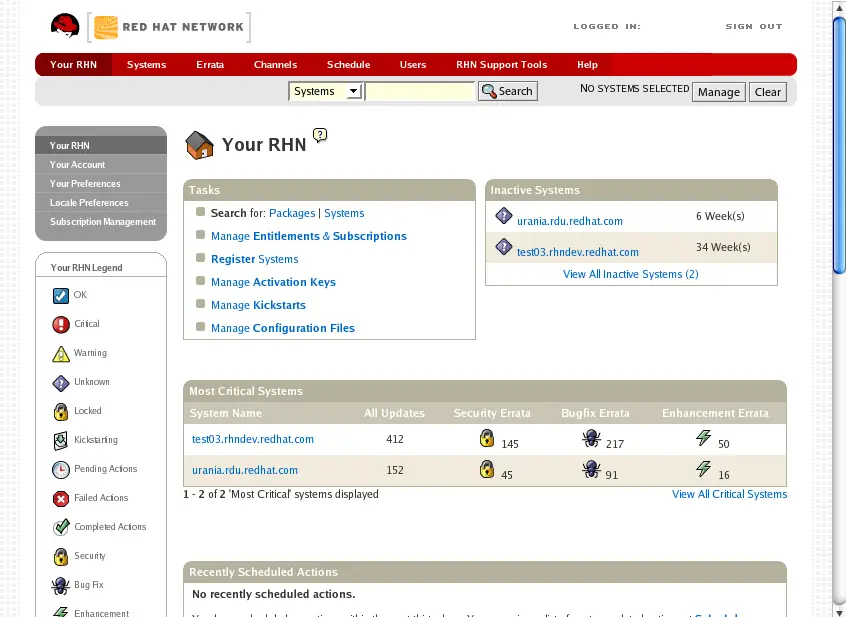This screenshot has height=617, width=846.
Task: Switch to the Channels tab
Action: click(x=275, y=65)
